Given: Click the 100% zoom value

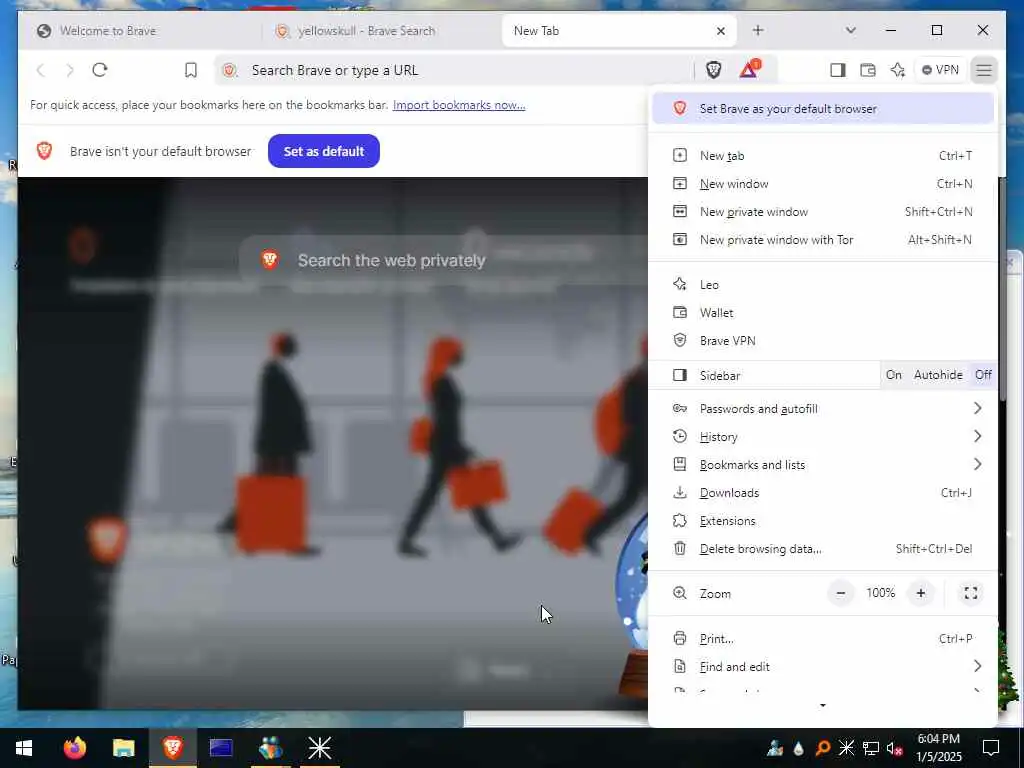Looking at the screenshot, I should click(x=880, y=593).
